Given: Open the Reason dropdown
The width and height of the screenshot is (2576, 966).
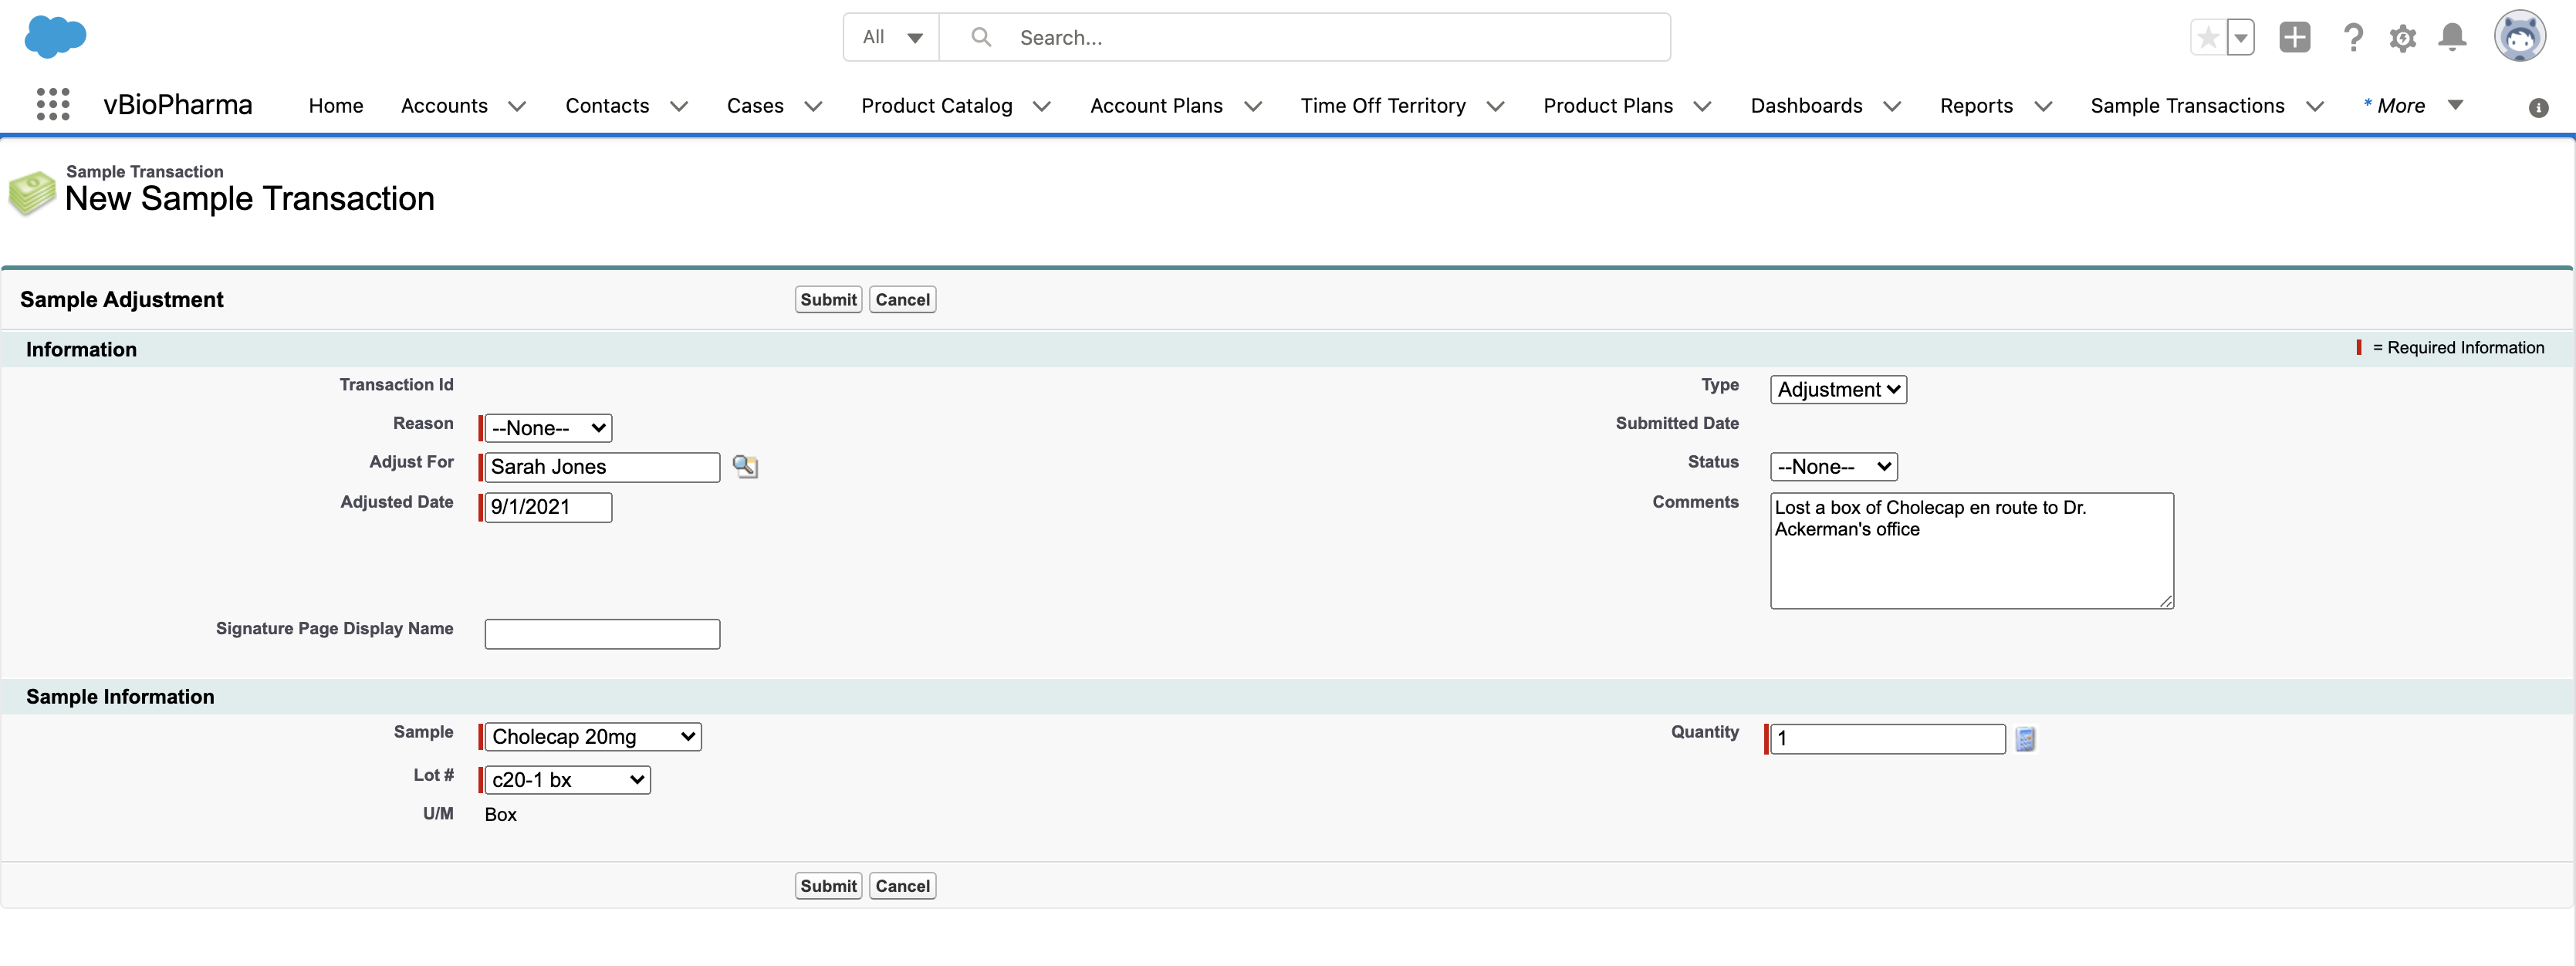Looking at the screenshot, I should point(548,428).
